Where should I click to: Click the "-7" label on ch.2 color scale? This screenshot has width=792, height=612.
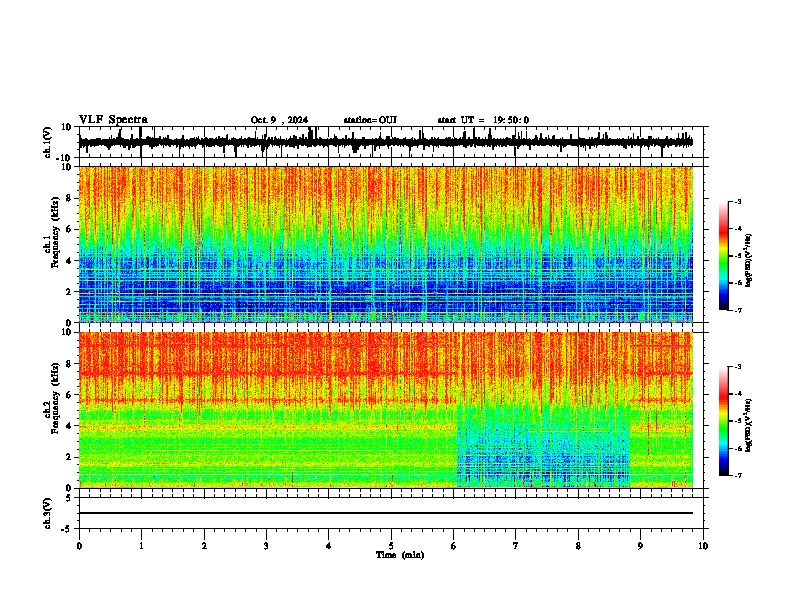(737, 475)
